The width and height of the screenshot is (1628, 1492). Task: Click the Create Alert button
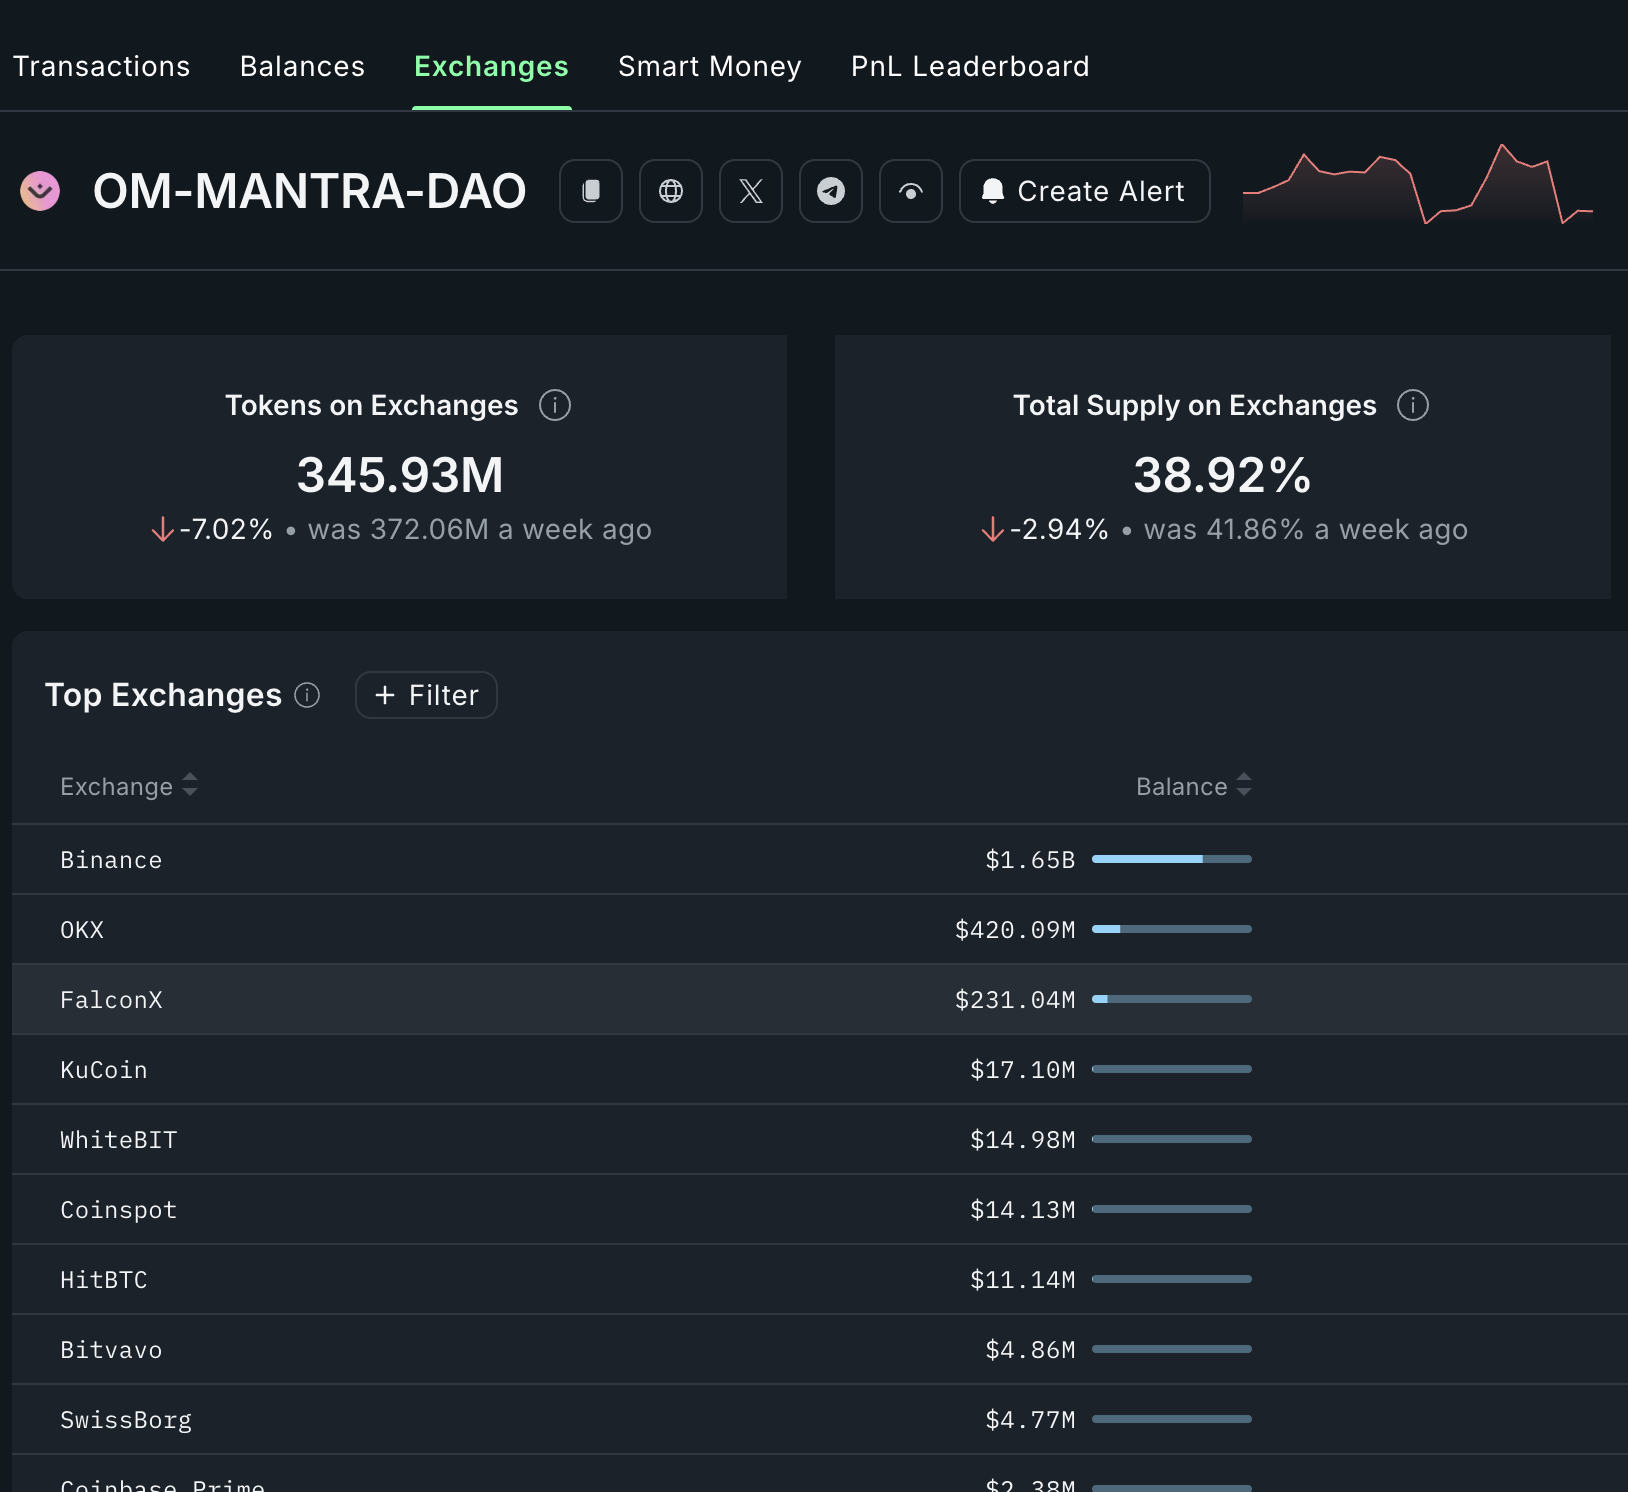[1084, 191]
